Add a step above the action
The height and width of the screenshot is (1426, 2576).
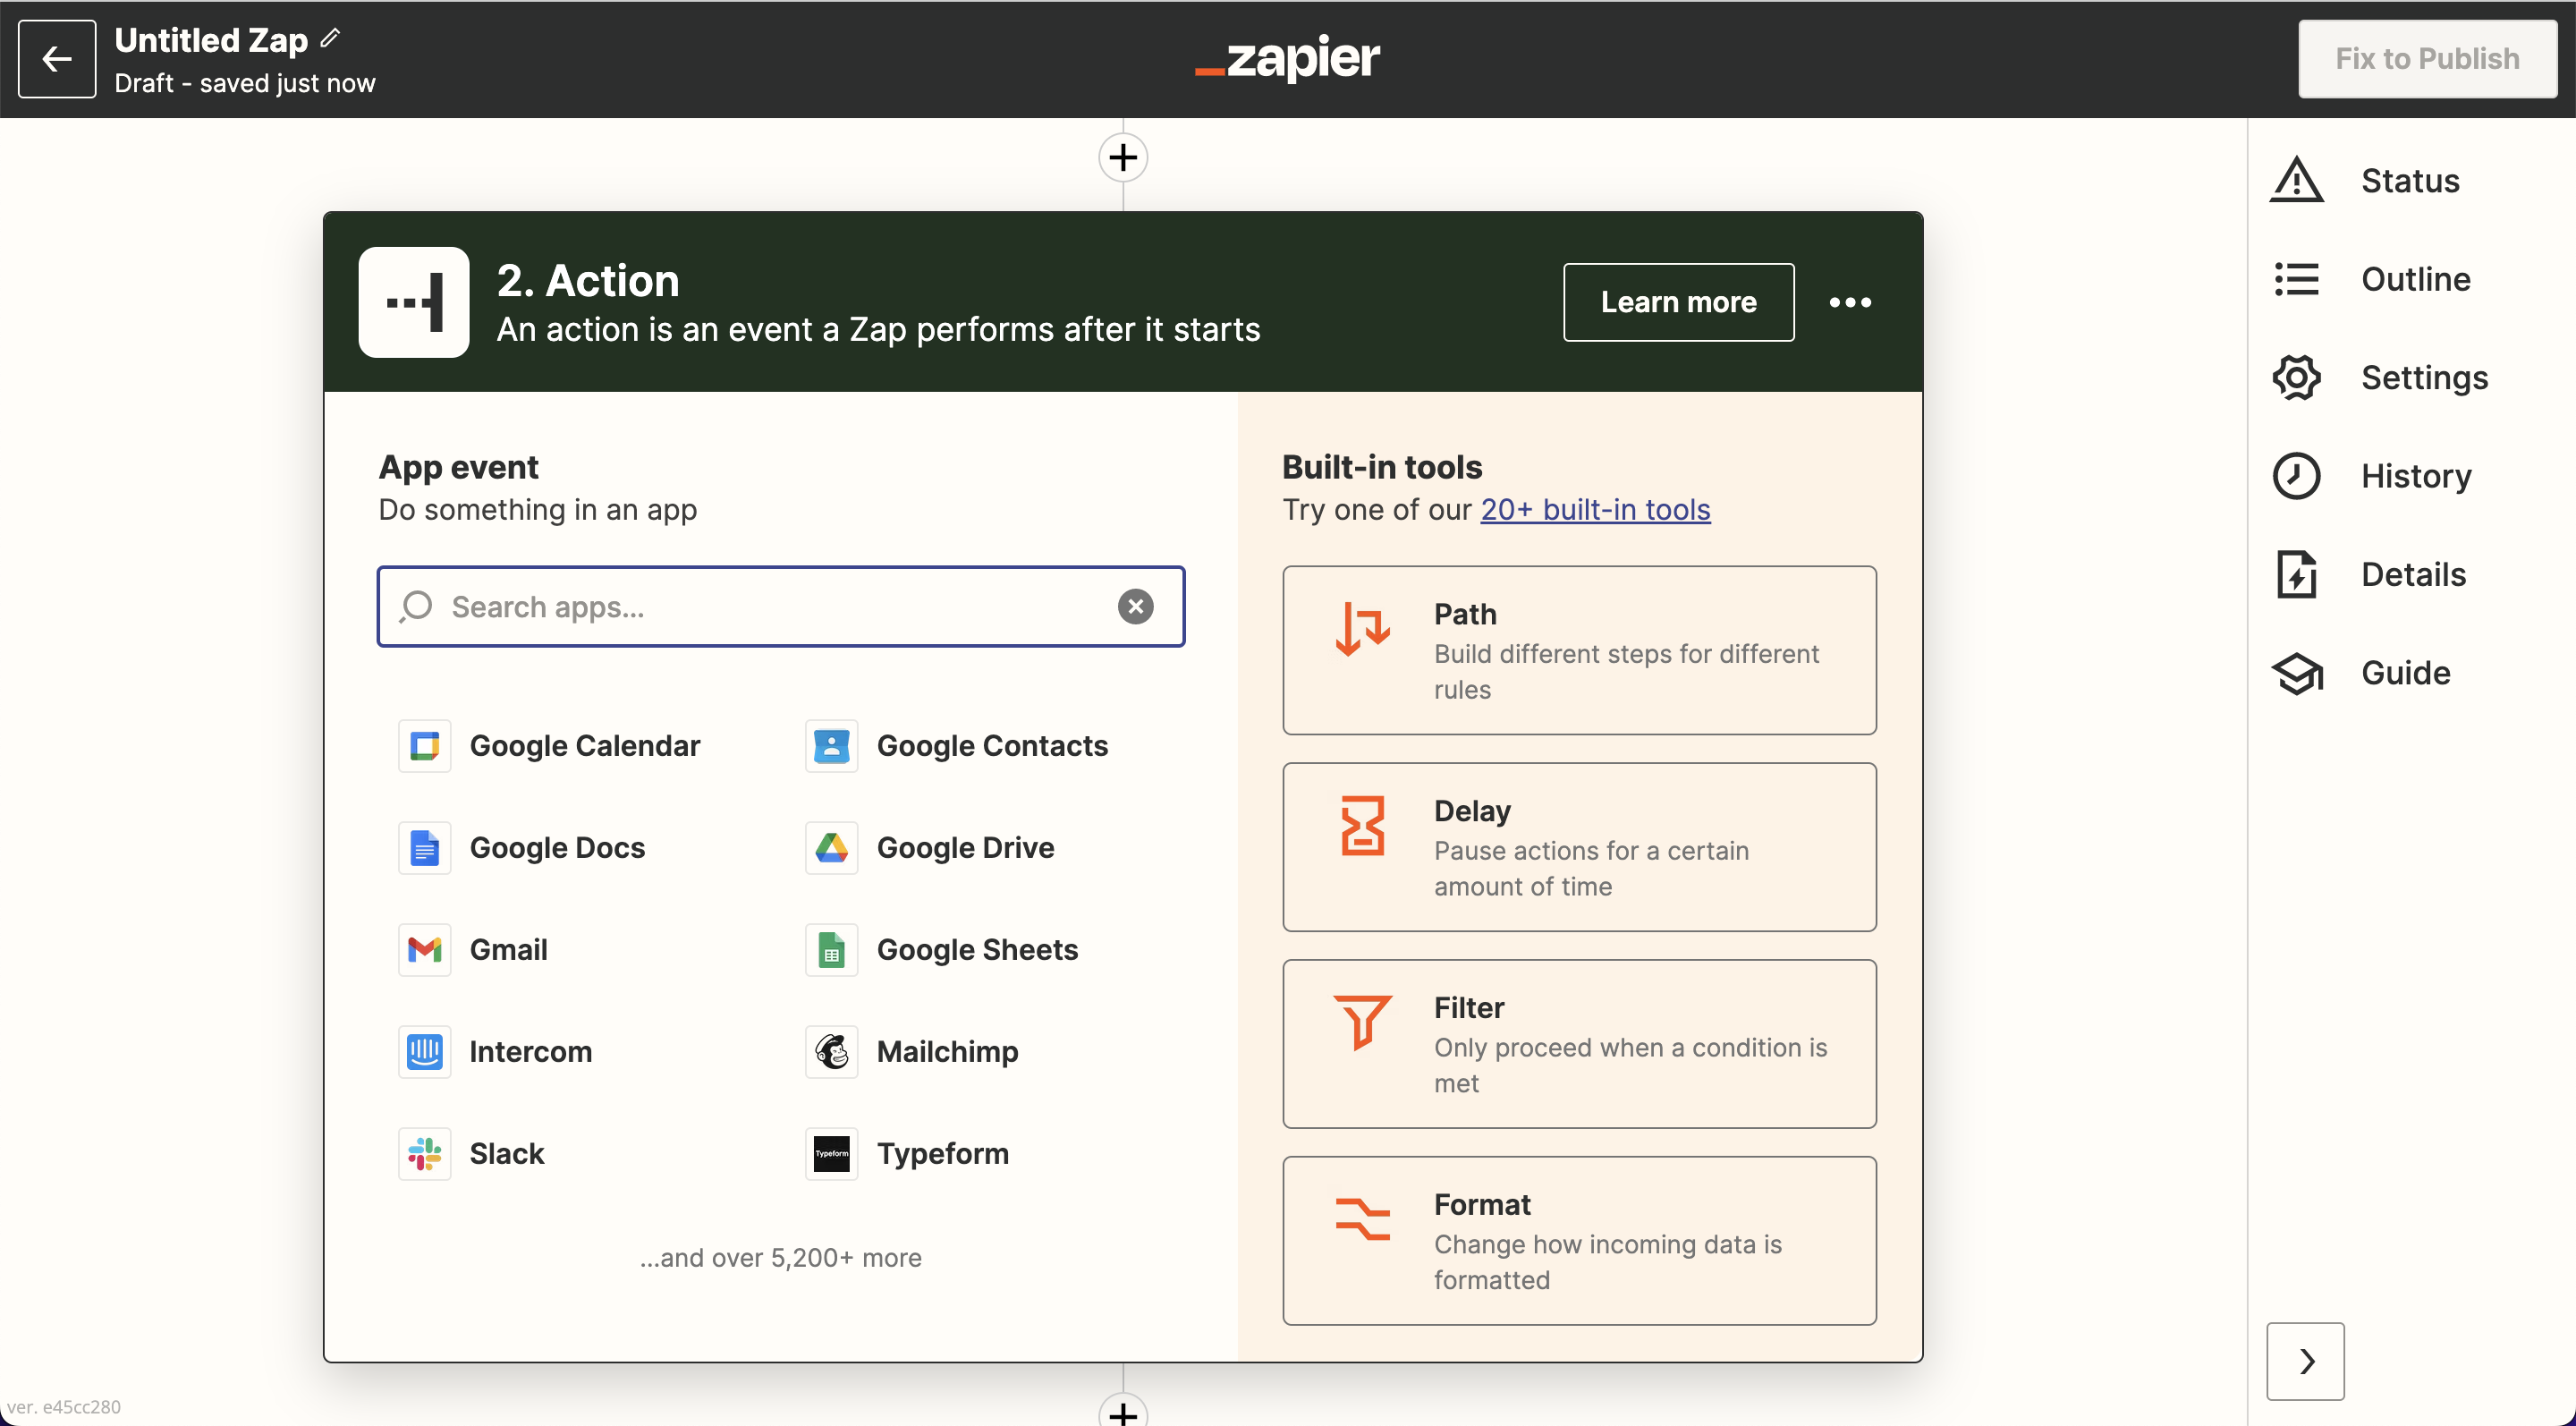1123,157
